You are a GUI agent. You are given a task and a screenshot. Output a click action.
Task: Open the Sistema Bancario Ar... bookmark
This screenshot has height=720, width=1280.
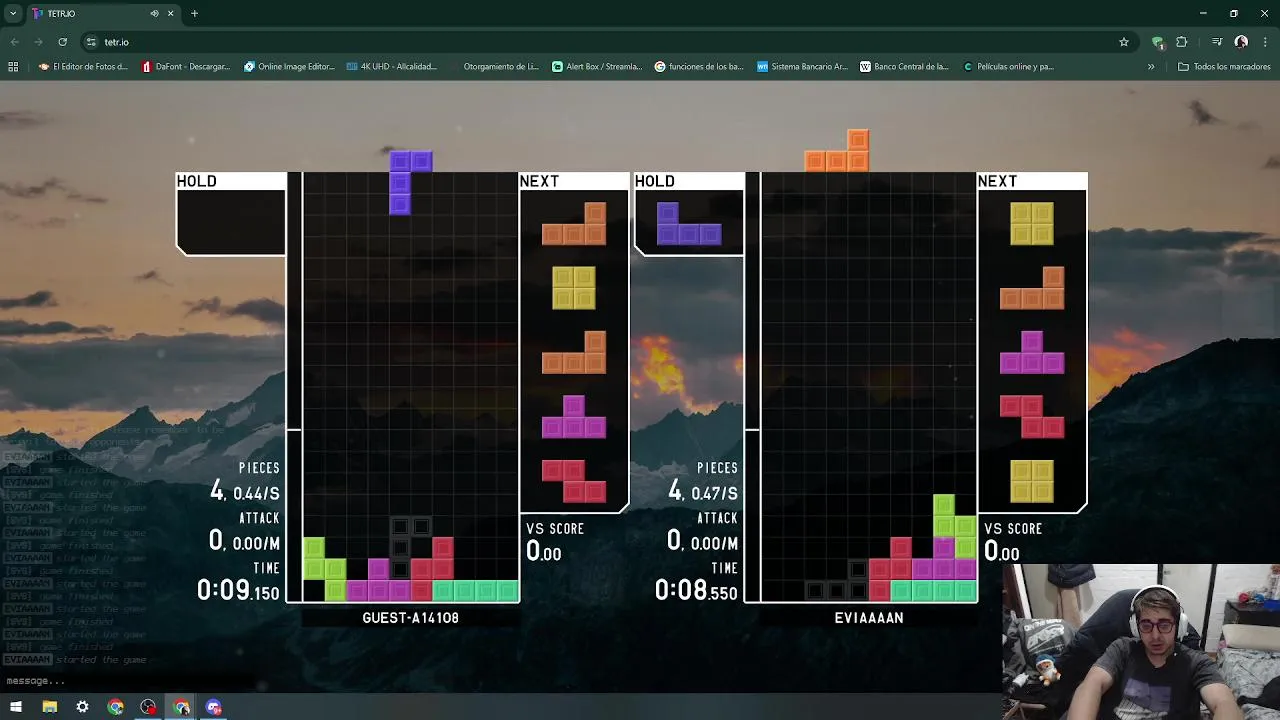point(802,67)
